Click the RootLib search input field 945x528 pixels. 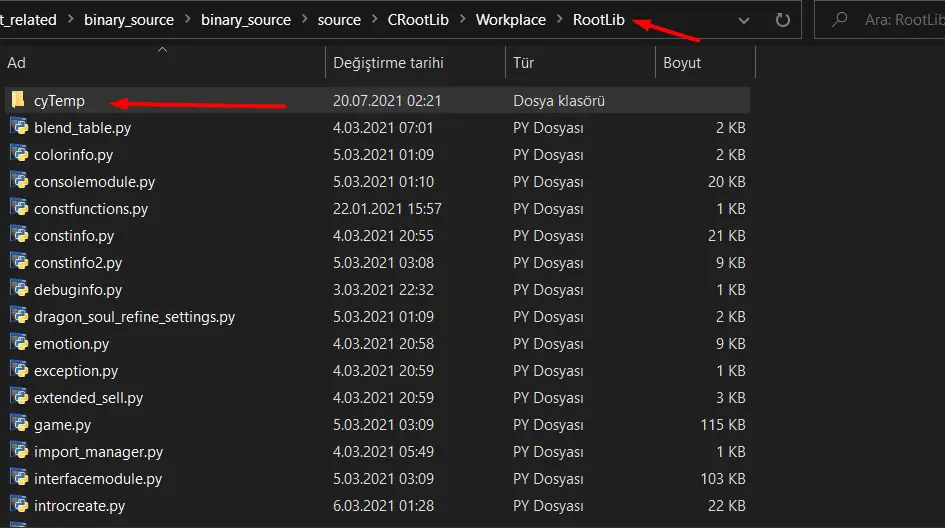click(x=900, y=20)
